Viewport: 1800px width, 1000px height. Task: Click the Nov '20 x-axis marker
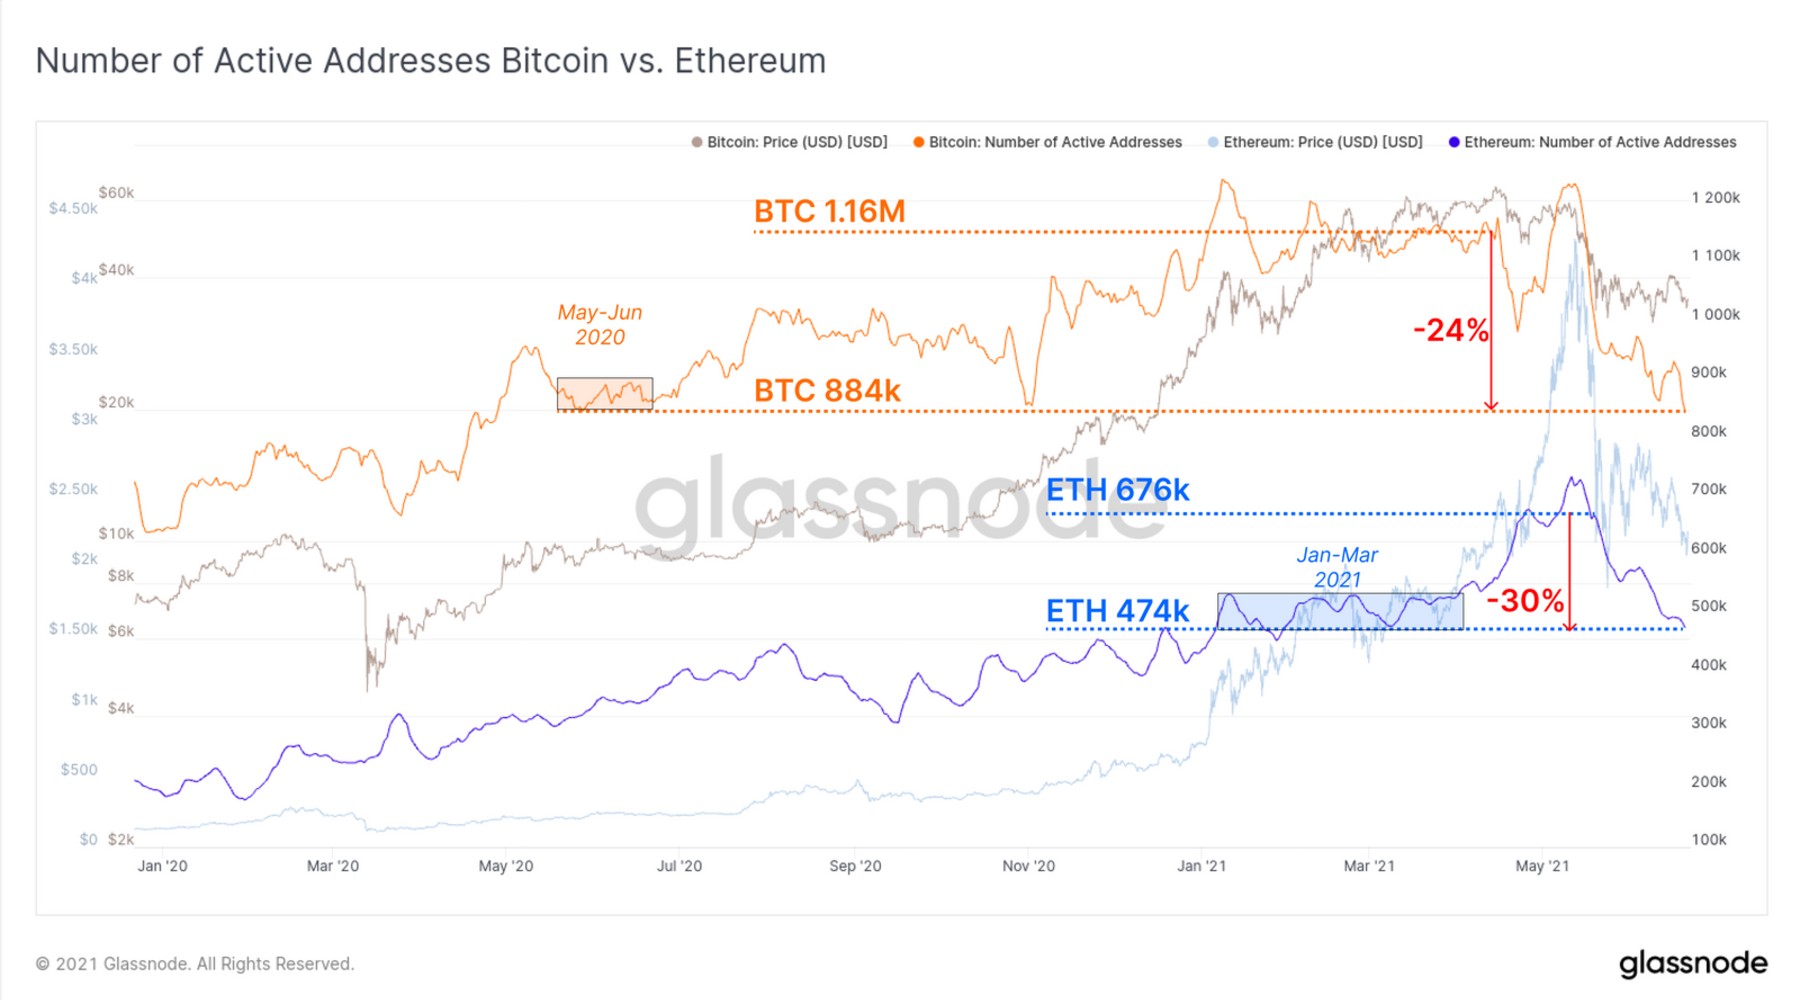(x=1028, y=866)
